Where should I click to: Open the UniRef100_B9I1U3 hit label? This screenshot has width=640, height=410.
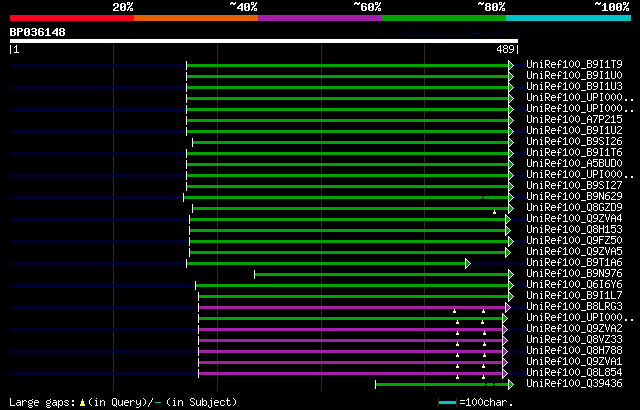click(574, 86)
